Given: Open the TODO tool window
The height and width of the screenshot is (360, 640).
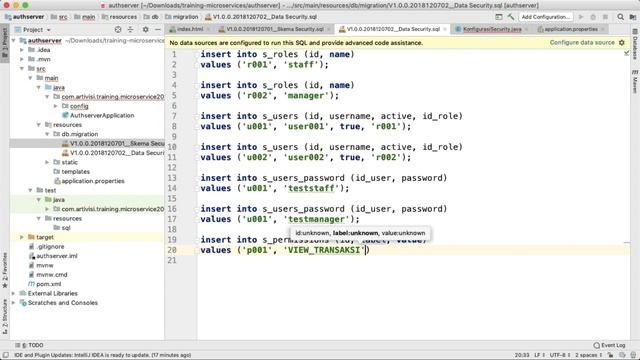Looking at the screenshot, I should point(29,345).
